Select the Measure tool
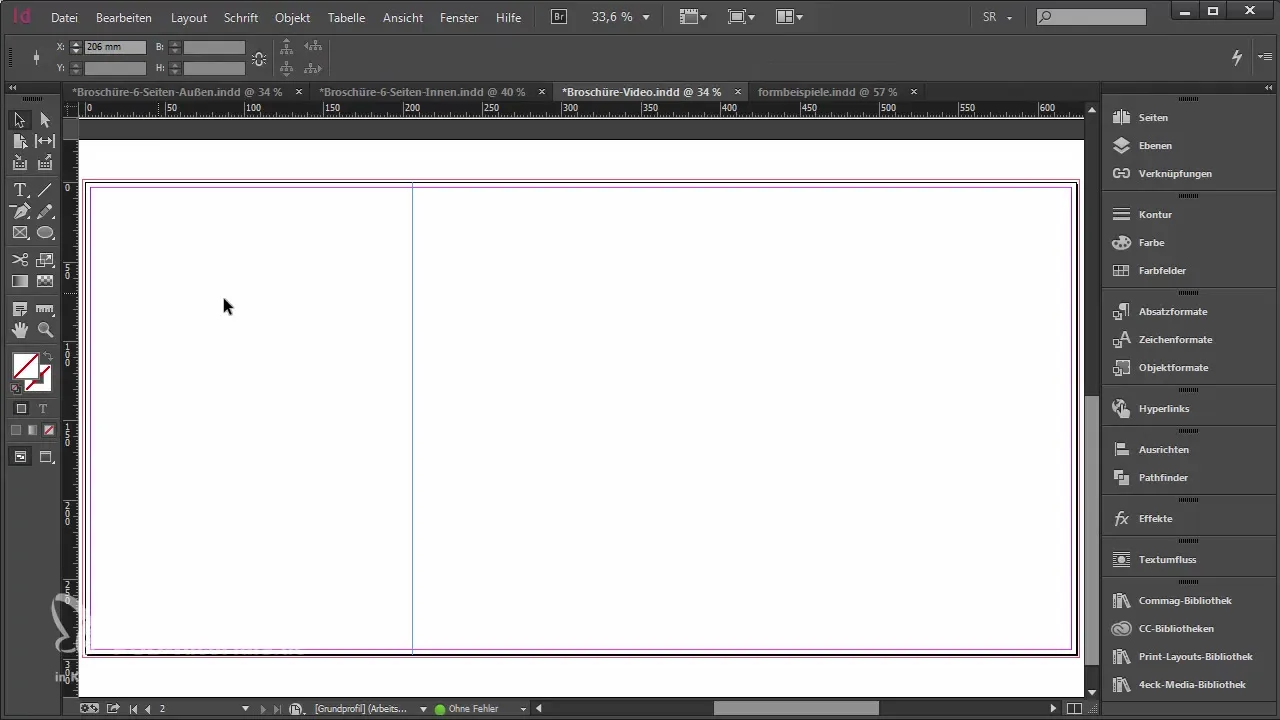The image size is (1280, 720). tap(45, 309)
